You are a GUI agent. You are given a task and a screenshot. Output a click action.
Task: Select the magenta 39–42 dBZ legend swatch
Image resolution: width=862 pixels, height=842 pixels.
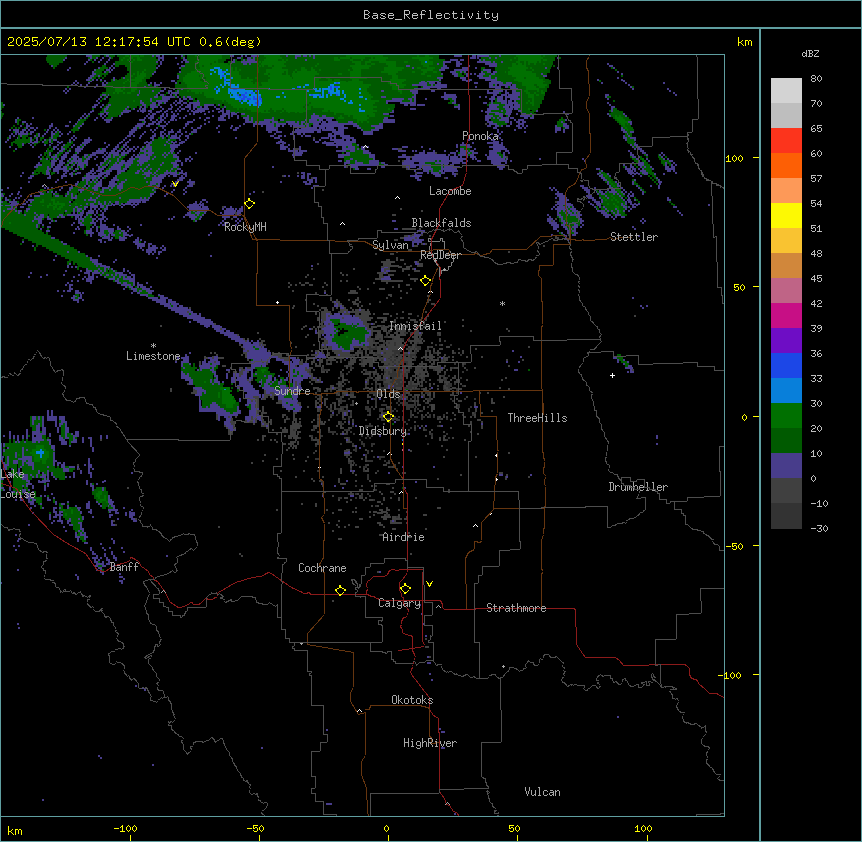tap(786, 315)
